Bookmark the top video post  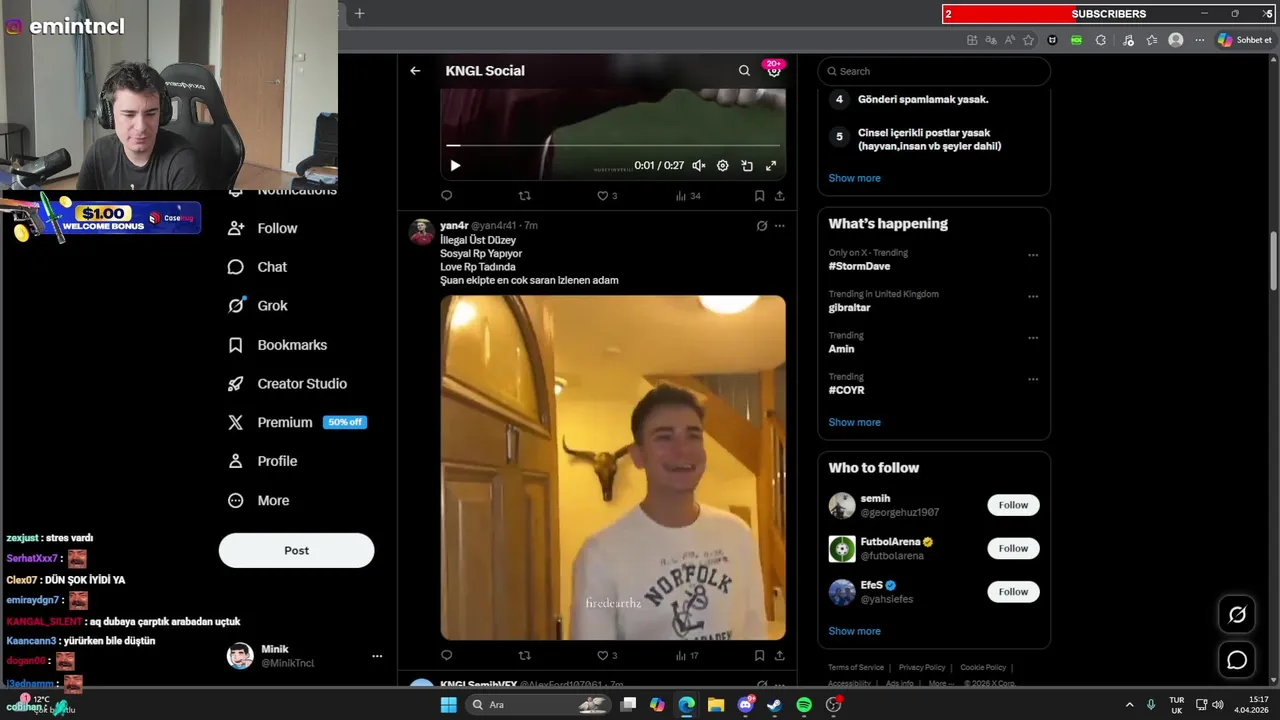[x=760, y=196]
